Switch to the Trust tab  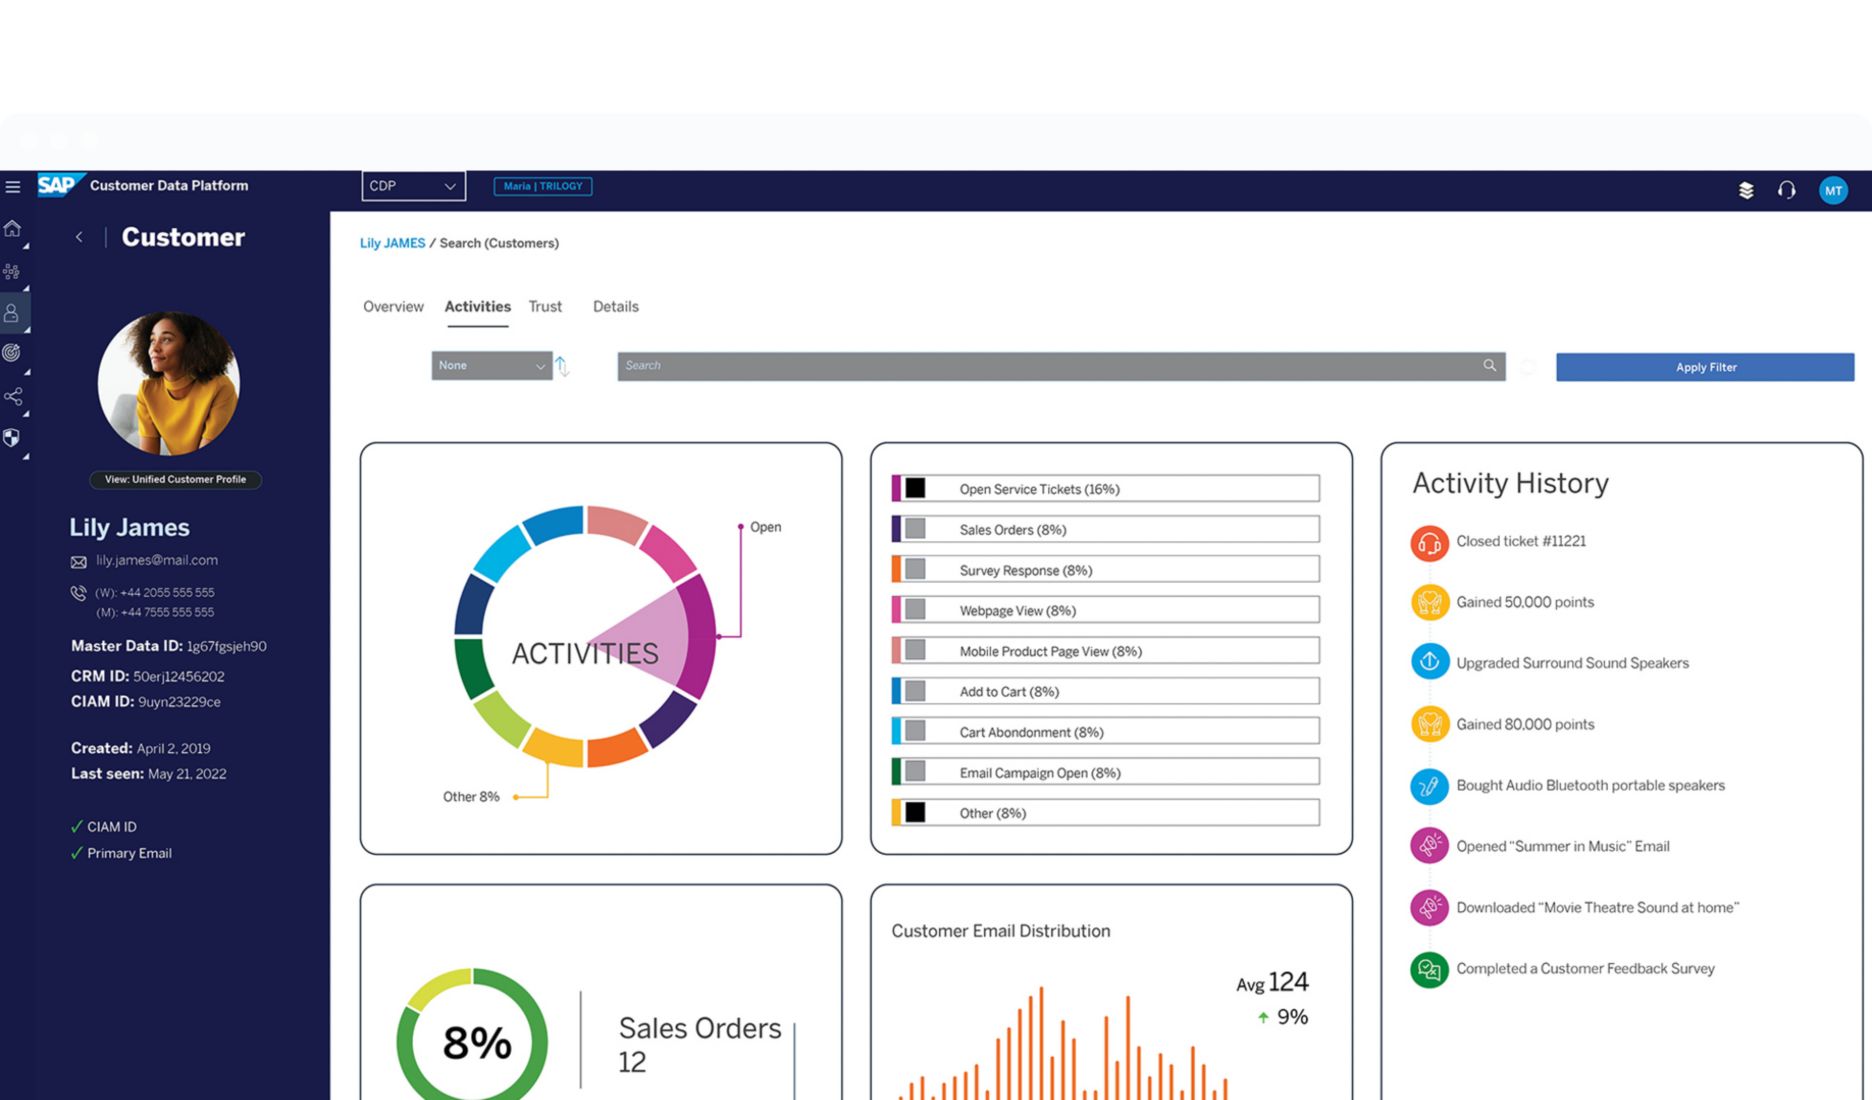click(545, 307)
